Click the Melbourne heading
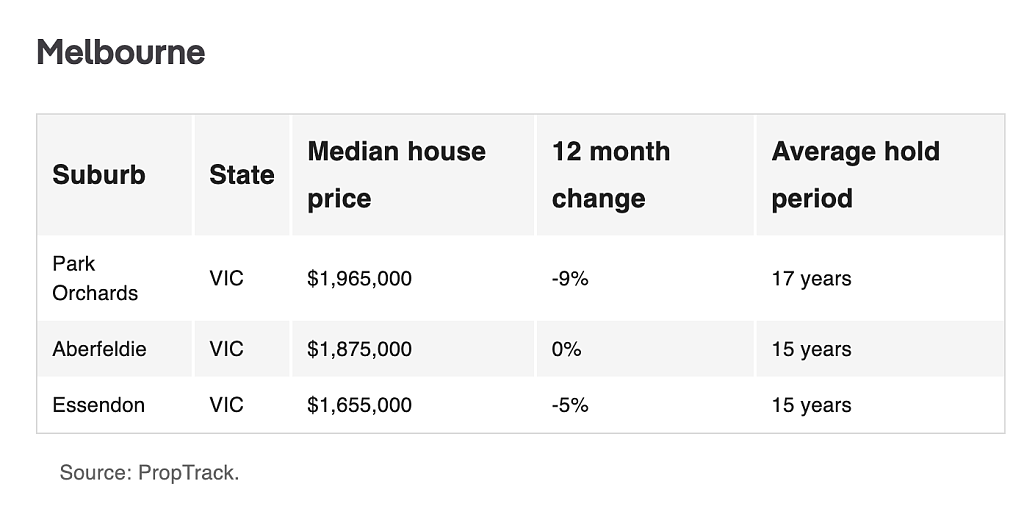Image resolution: width=1024 pixels, height=509 pixels. click(121, 52)
